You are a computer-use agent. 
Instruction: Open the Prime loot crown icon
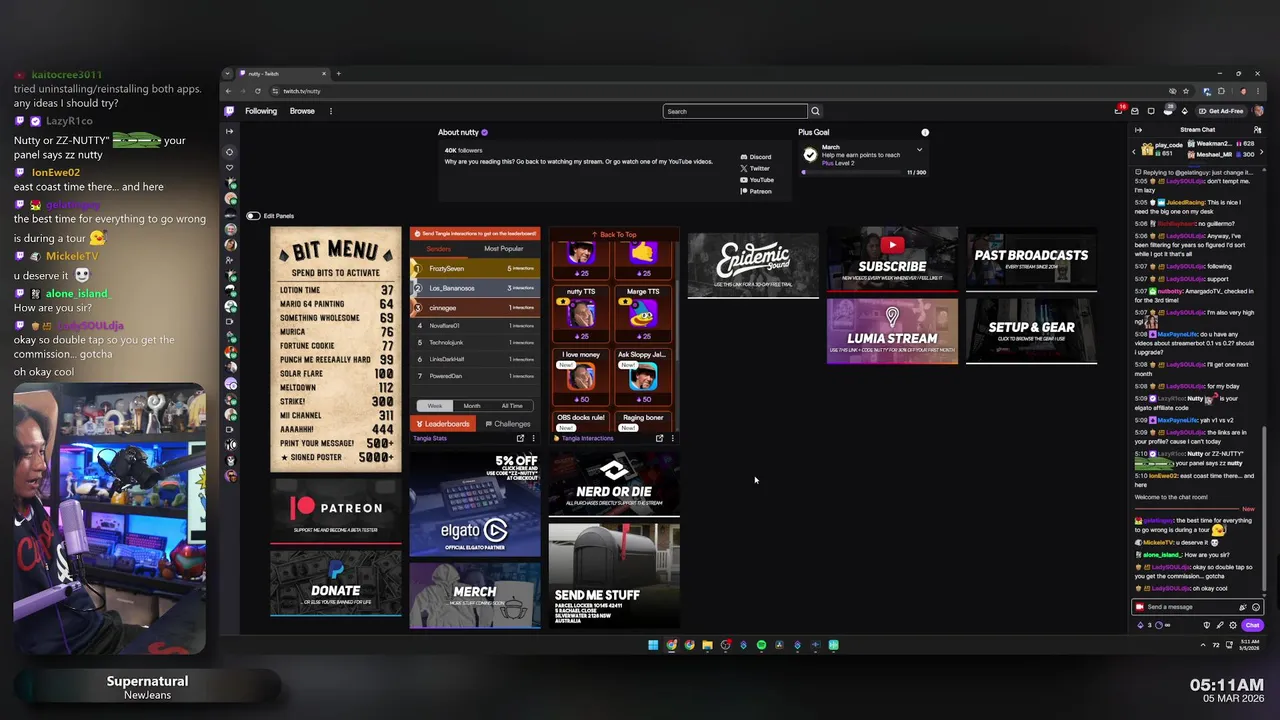click(x=1118, y=111)
